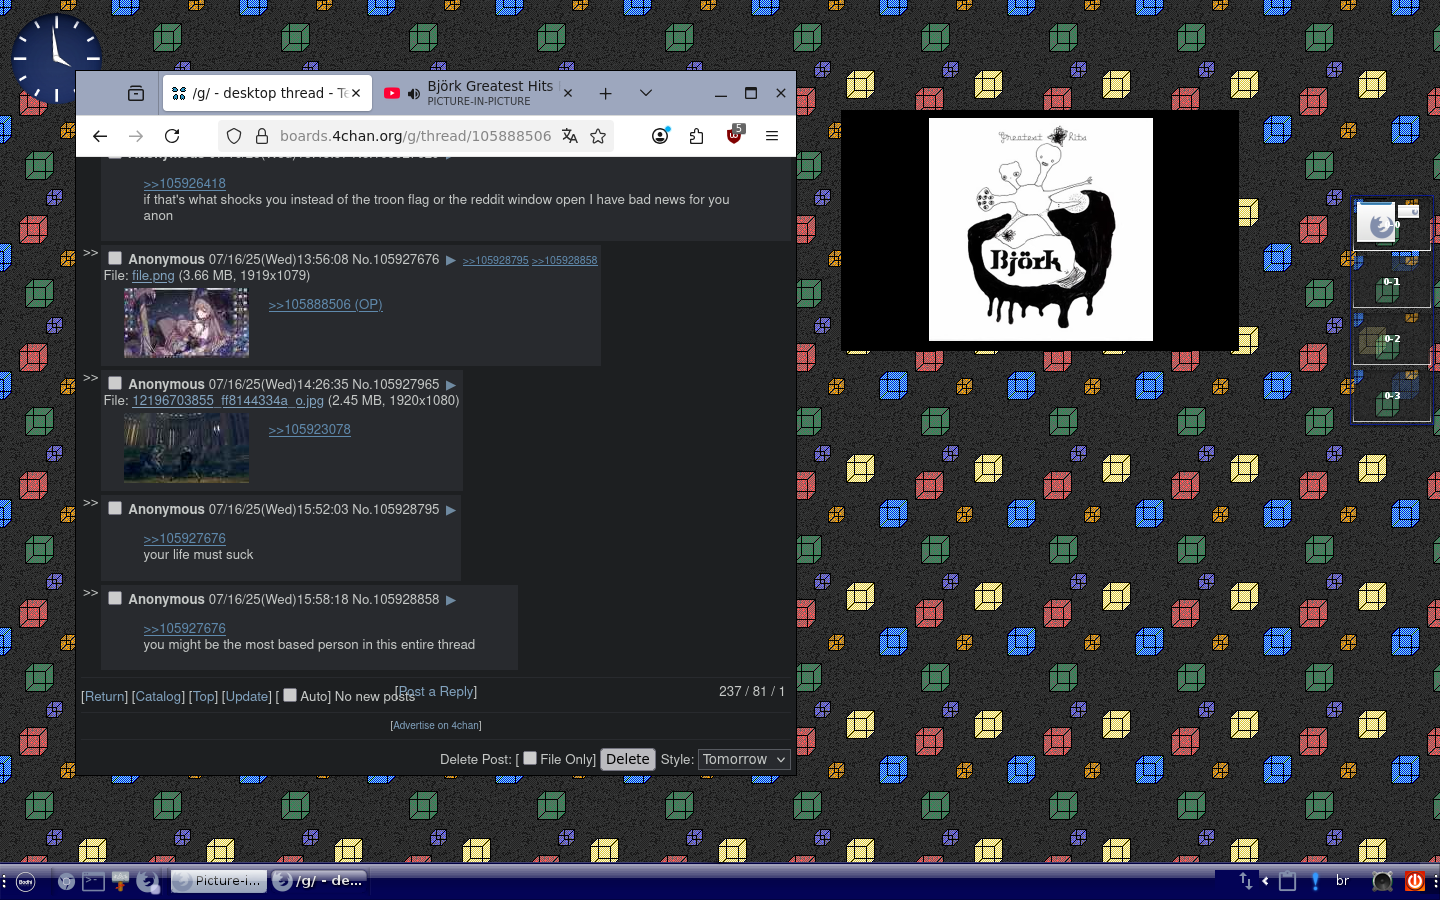Viewport: 1440px width, 900px height.
Task: Launch the web browser icon beside Bodhi menu
Action: pyautogui.click(x=66, y=881)
